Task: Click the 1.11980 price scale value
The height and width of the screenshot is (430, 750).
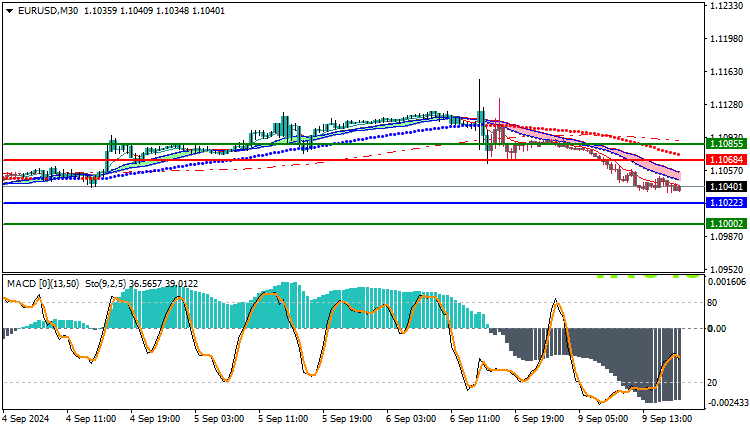Action: tap(727, 39)
